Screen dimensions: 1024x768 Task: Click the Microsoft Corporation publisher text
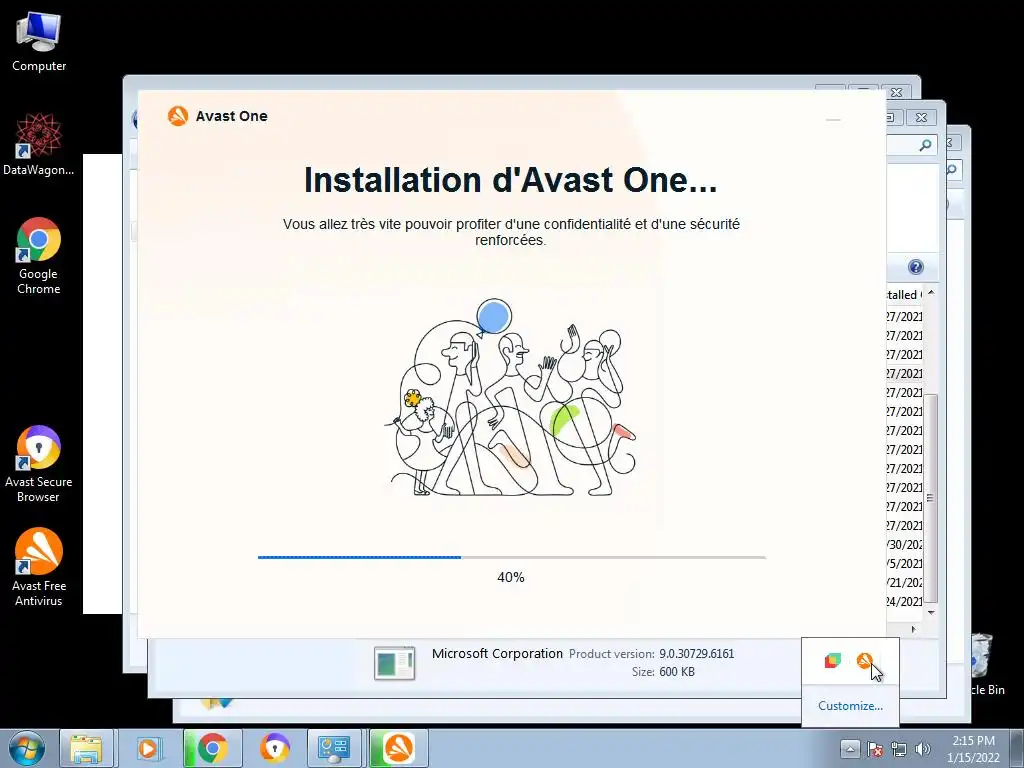click(x=497, y=654)
